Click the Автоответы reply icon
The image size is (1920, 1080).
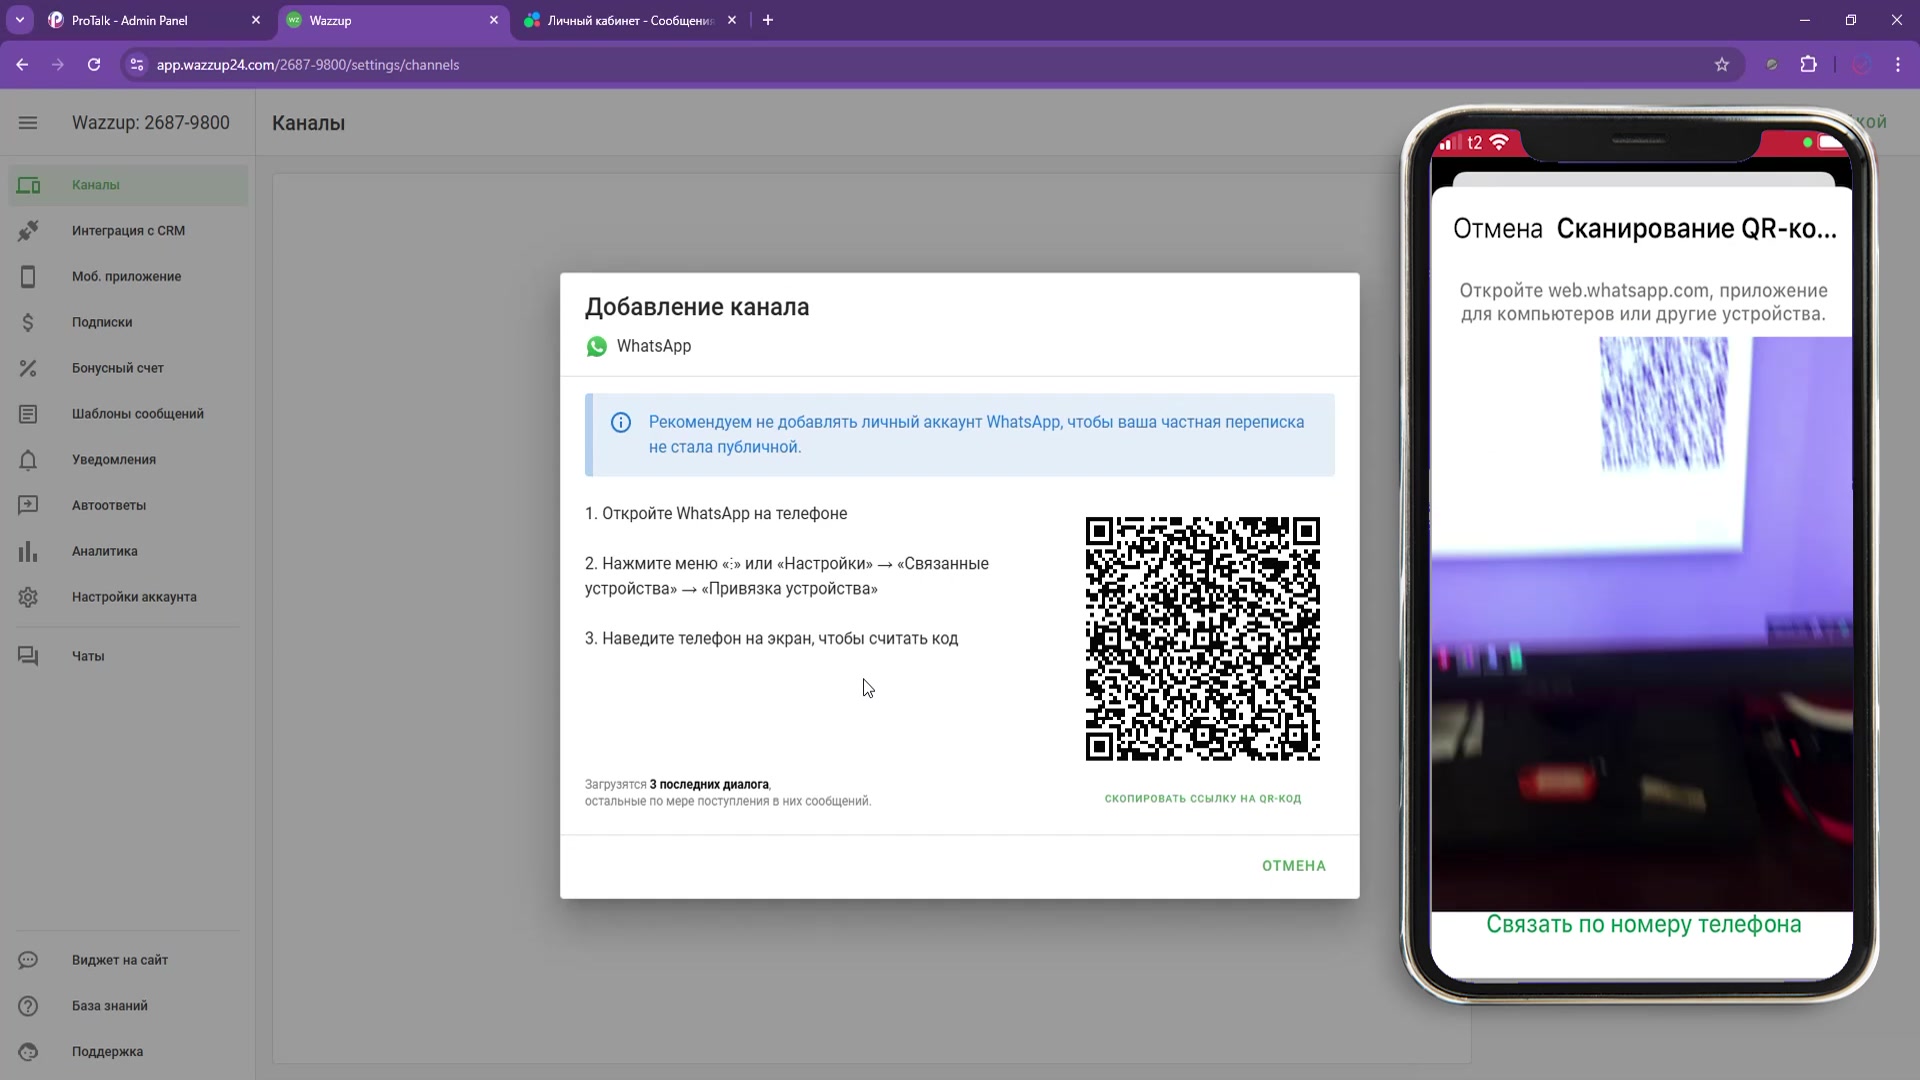pos(28,505)
